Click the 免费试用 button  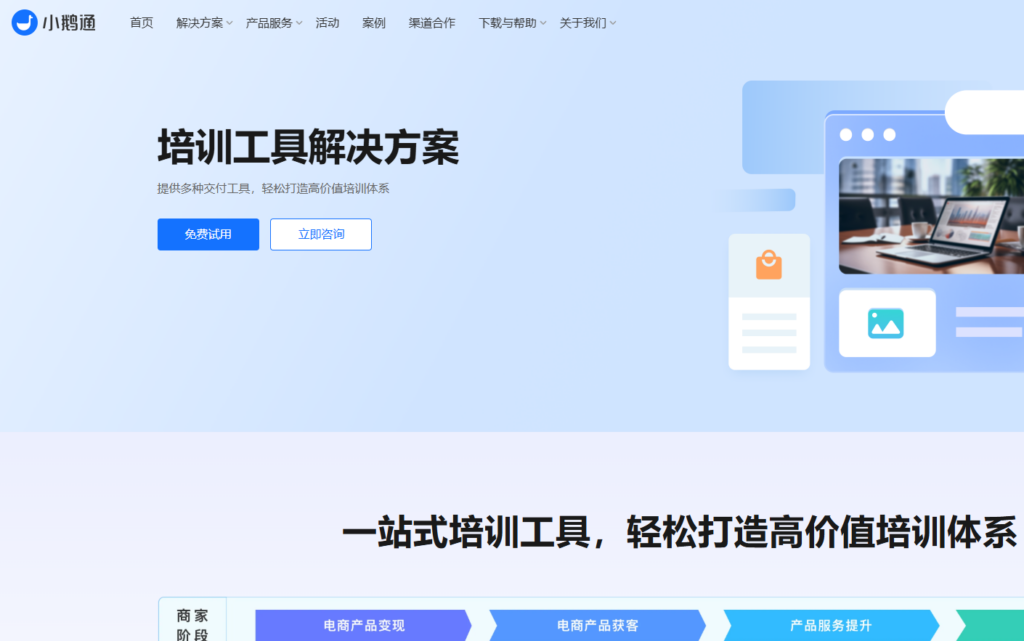pos(207,234)
